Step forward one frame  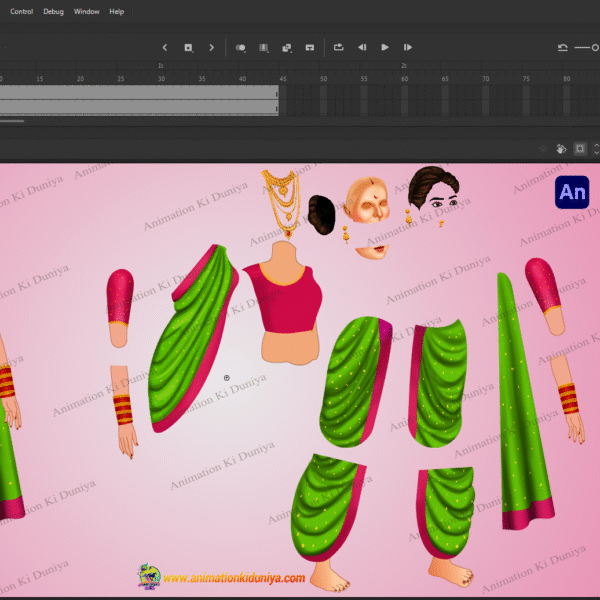tap(408, 47)
